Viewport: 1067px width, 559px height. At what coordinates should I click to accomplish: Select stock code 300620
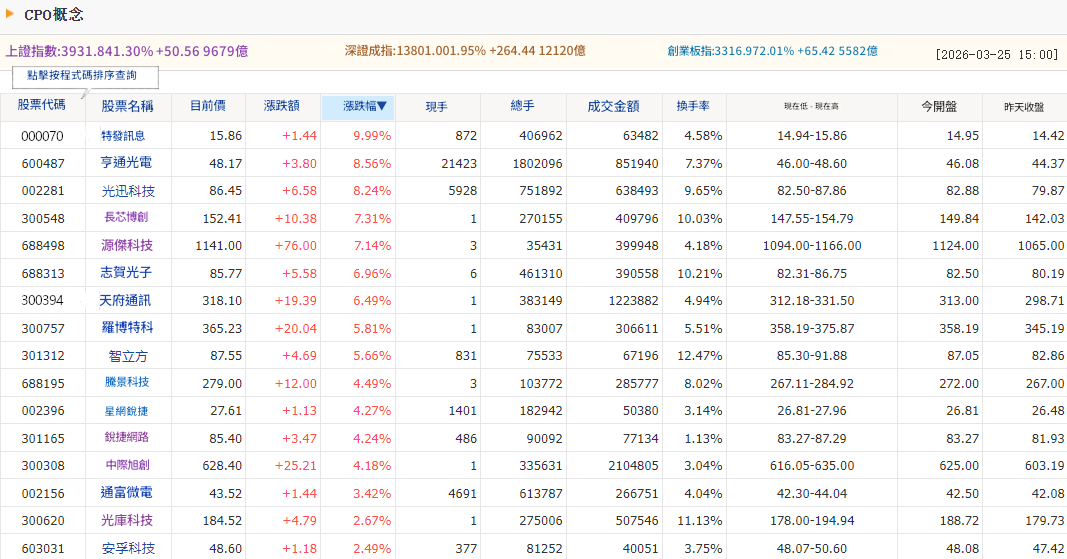click(x=43, y=521)
